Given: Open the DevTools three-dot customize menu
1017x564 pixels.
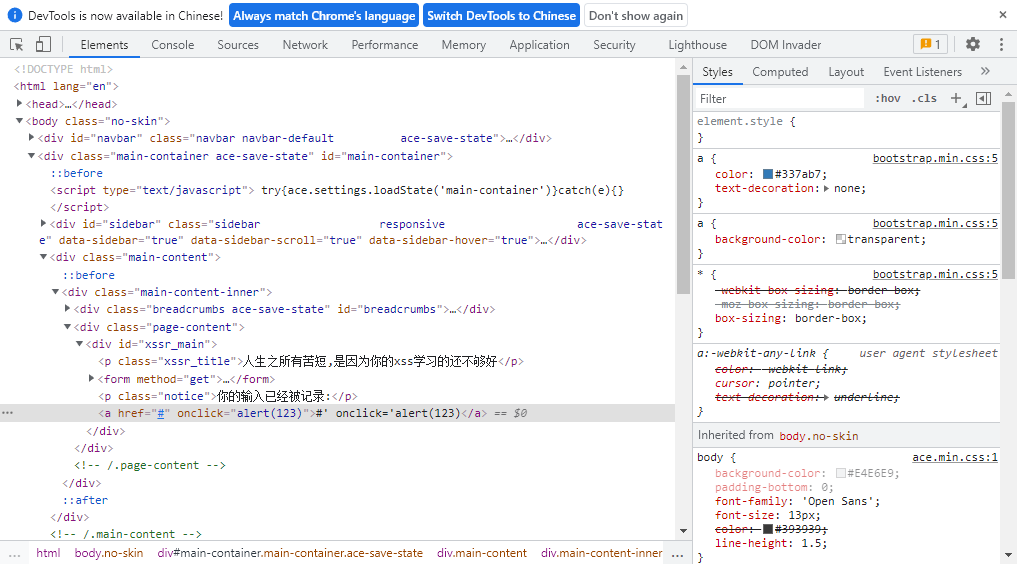Looking at the screenshot, I should point(1001,44).
